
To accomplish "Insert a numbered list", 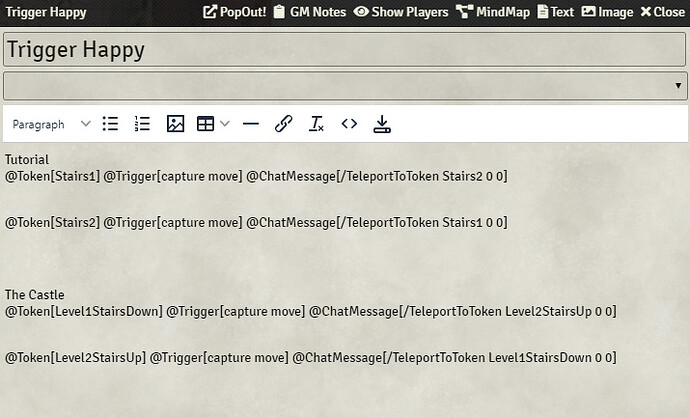I will coord(142,124).
